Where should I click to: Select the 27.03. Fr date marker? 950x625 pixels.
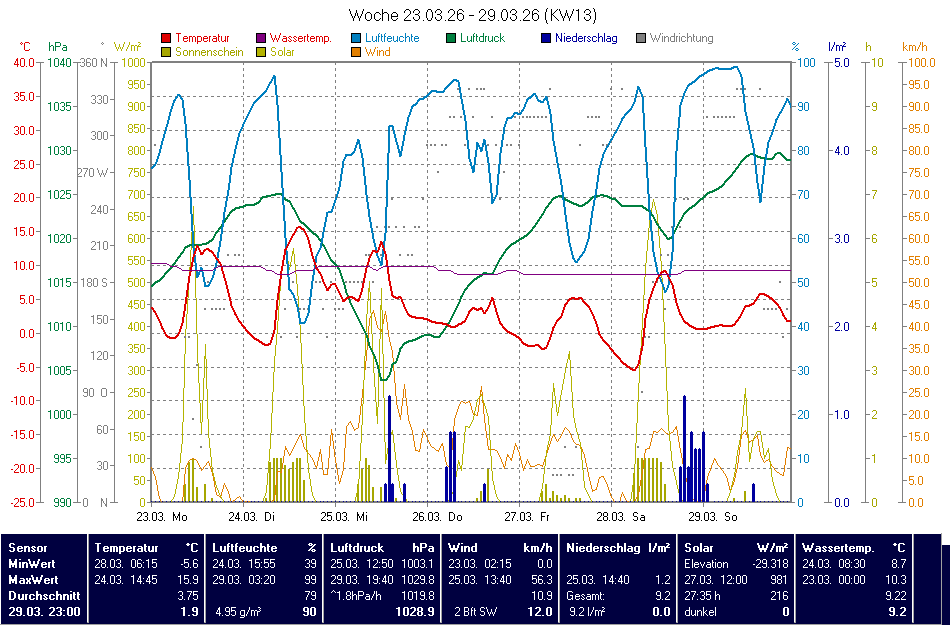pos(528,517)
